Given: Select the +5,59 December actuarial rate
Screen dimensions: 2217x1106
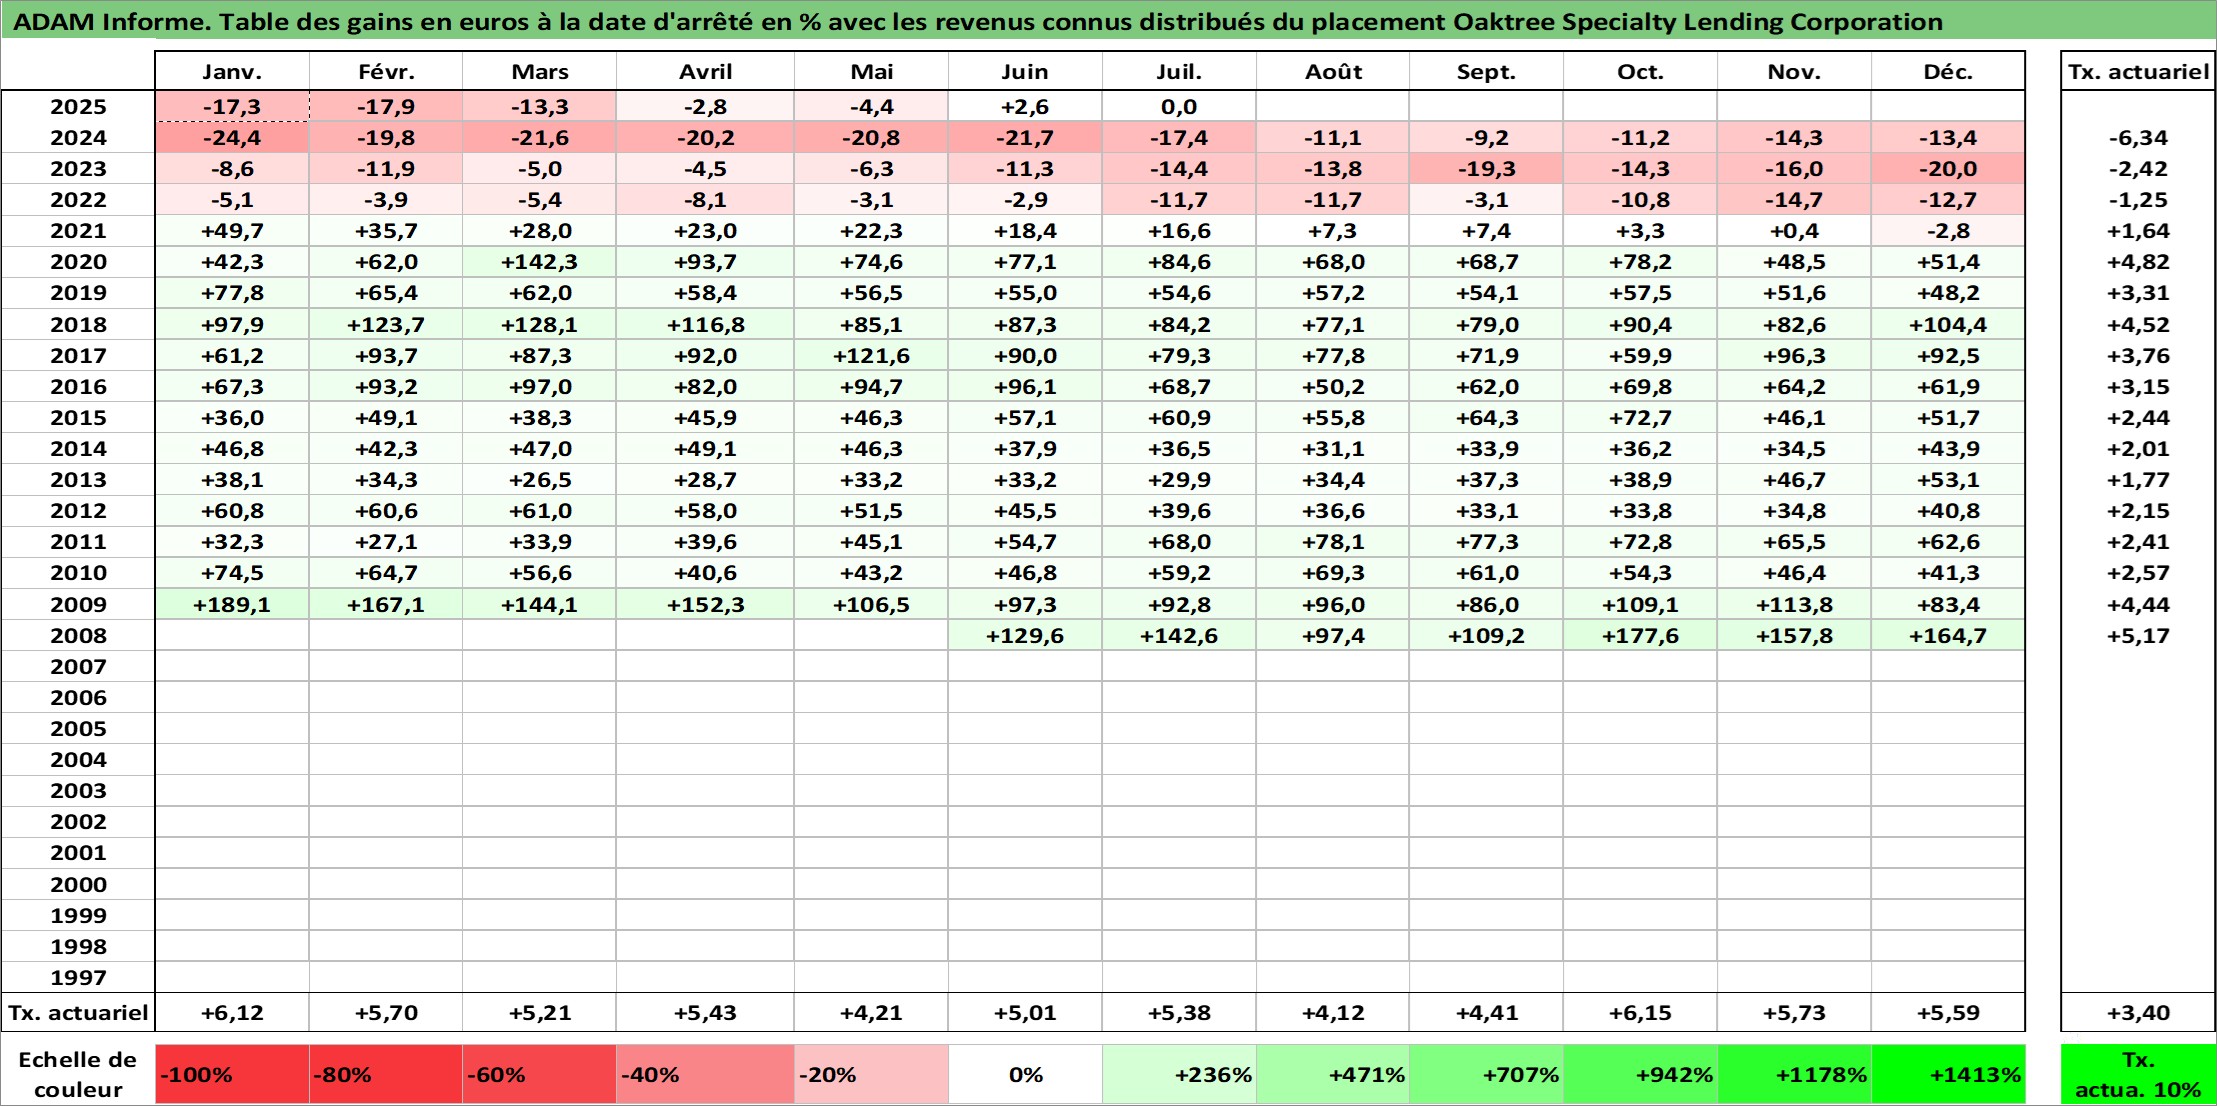Looking at the screenshot, I should [x=1948, y=1012].
